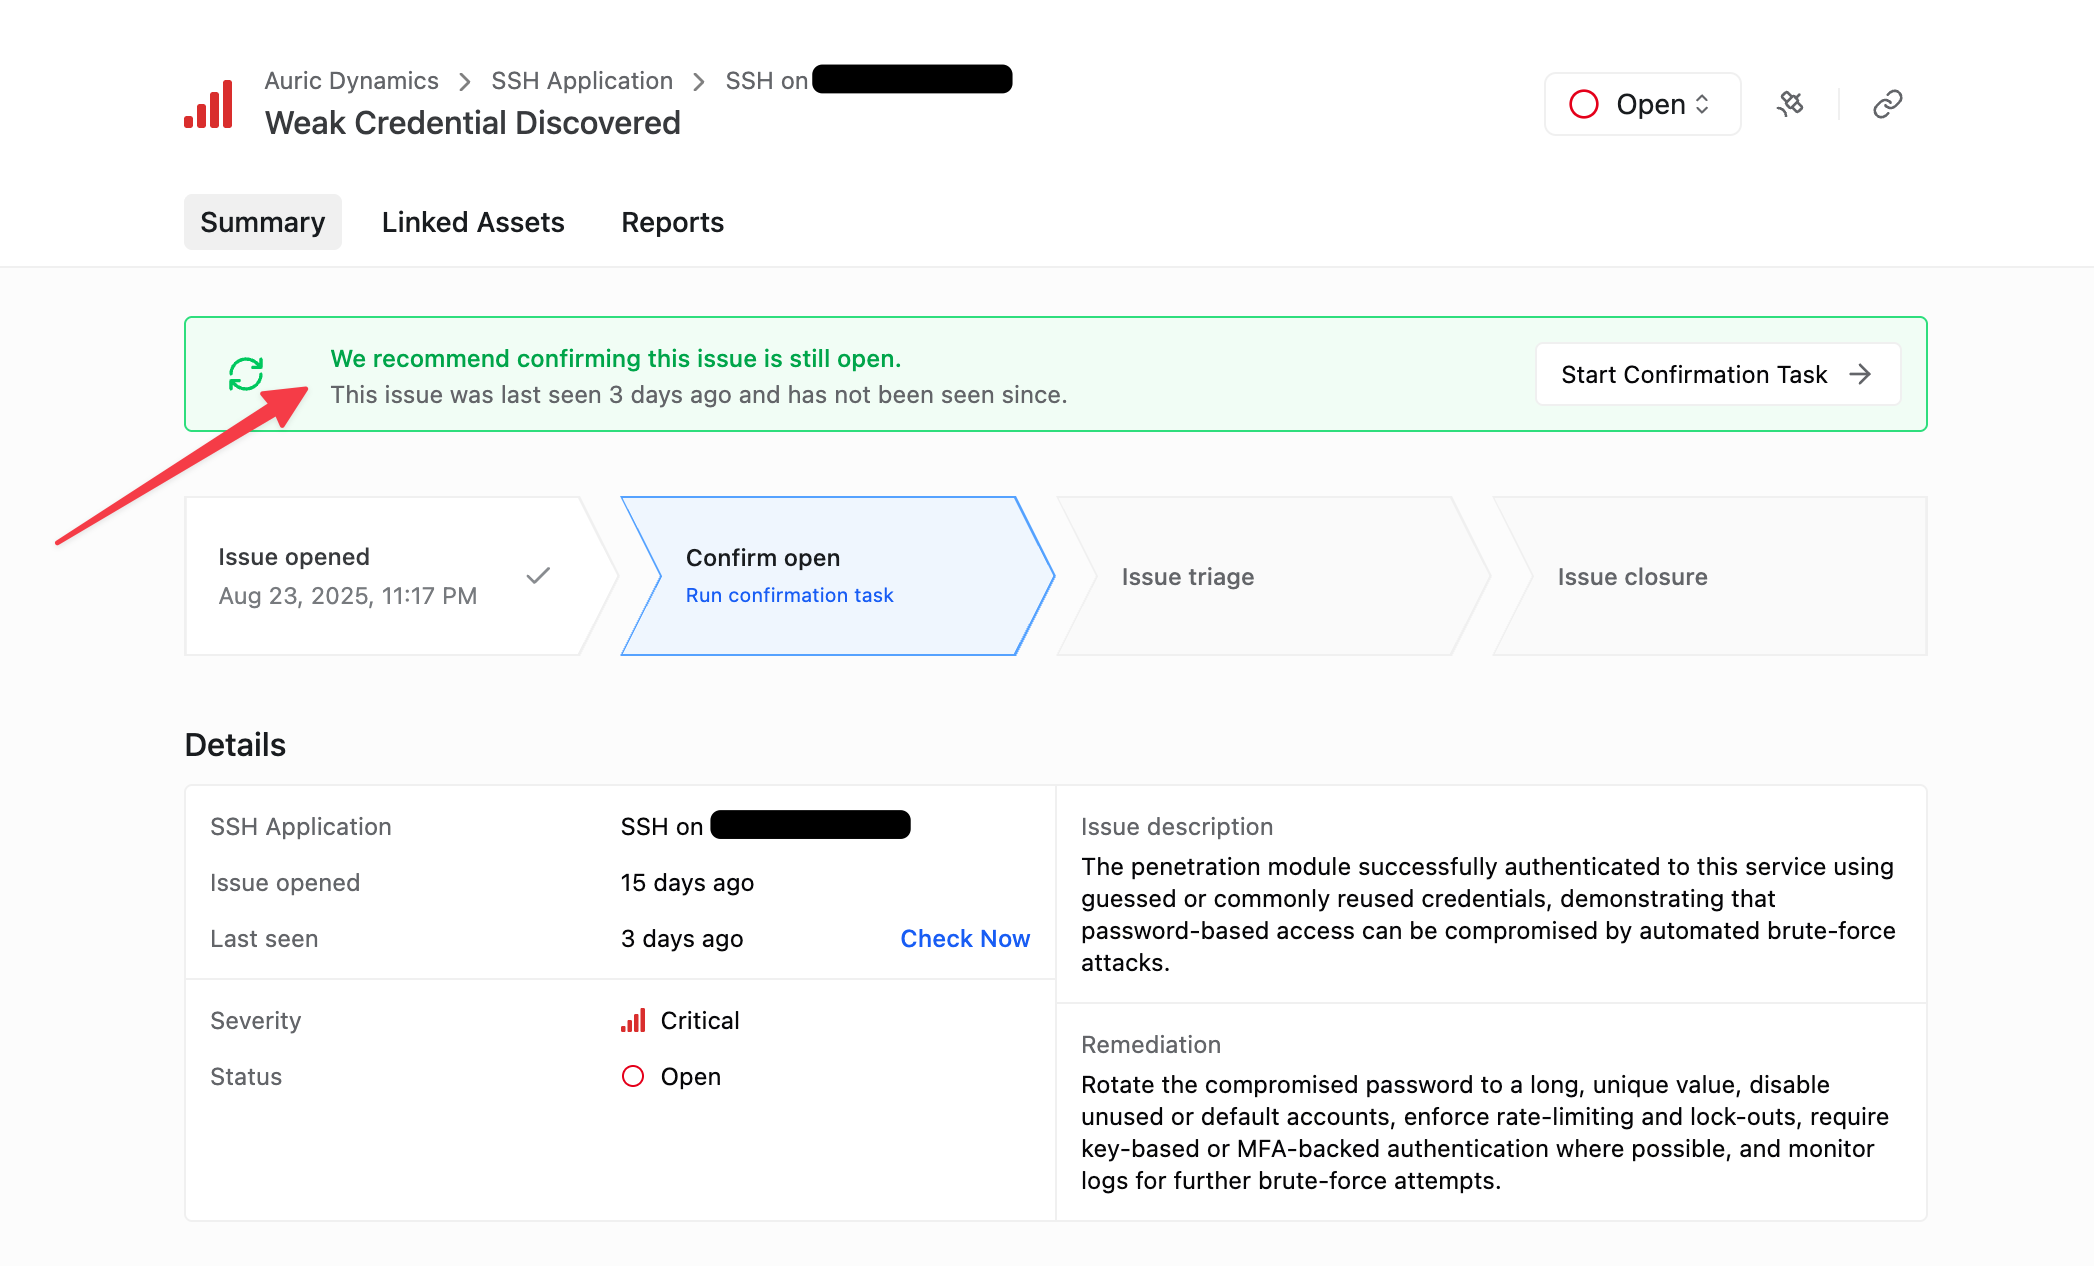Click the red severity bars header icon

tap(209, 104)
